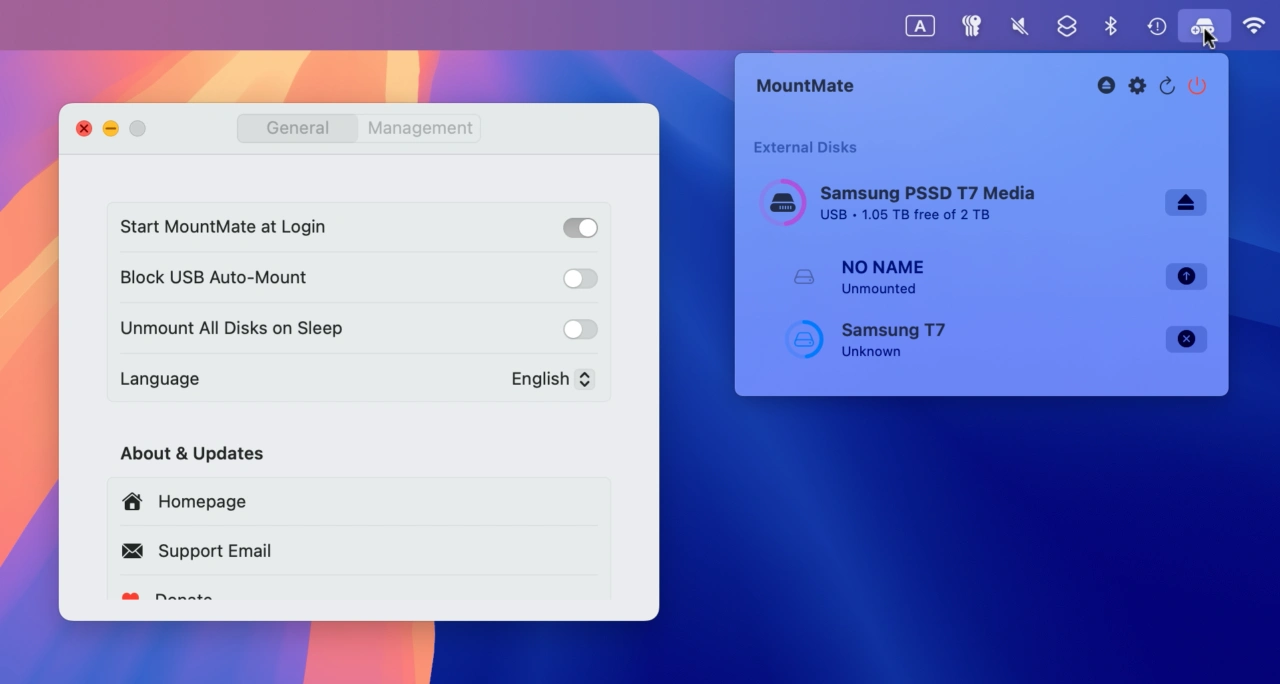The height and width of the screenshot is (684, 1280).
Task: Open the Homepage link
Action: pyautogui.click(x=202, y=502)
